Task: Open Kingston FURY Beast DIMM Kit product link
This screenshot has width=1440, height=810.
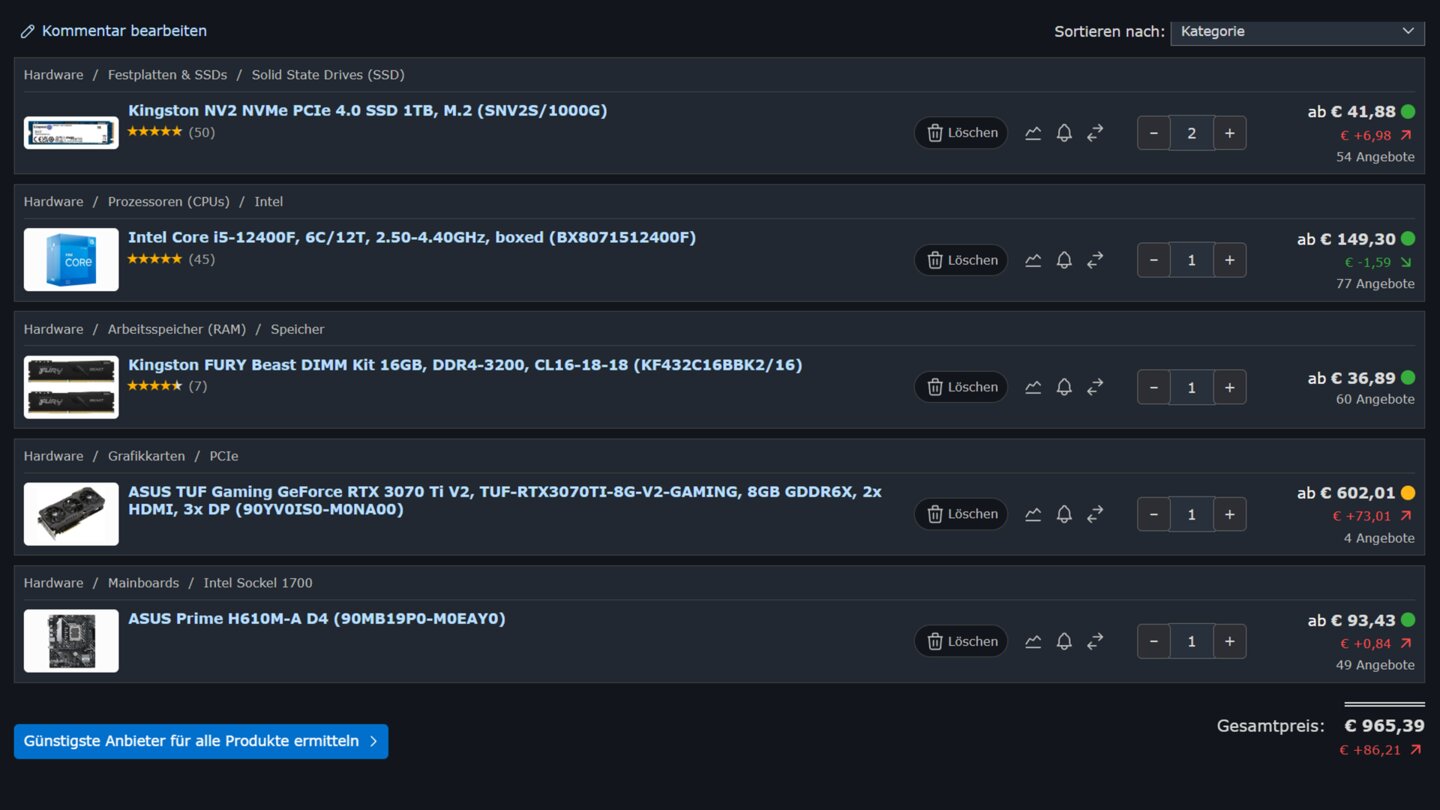Action: [465, 365]
